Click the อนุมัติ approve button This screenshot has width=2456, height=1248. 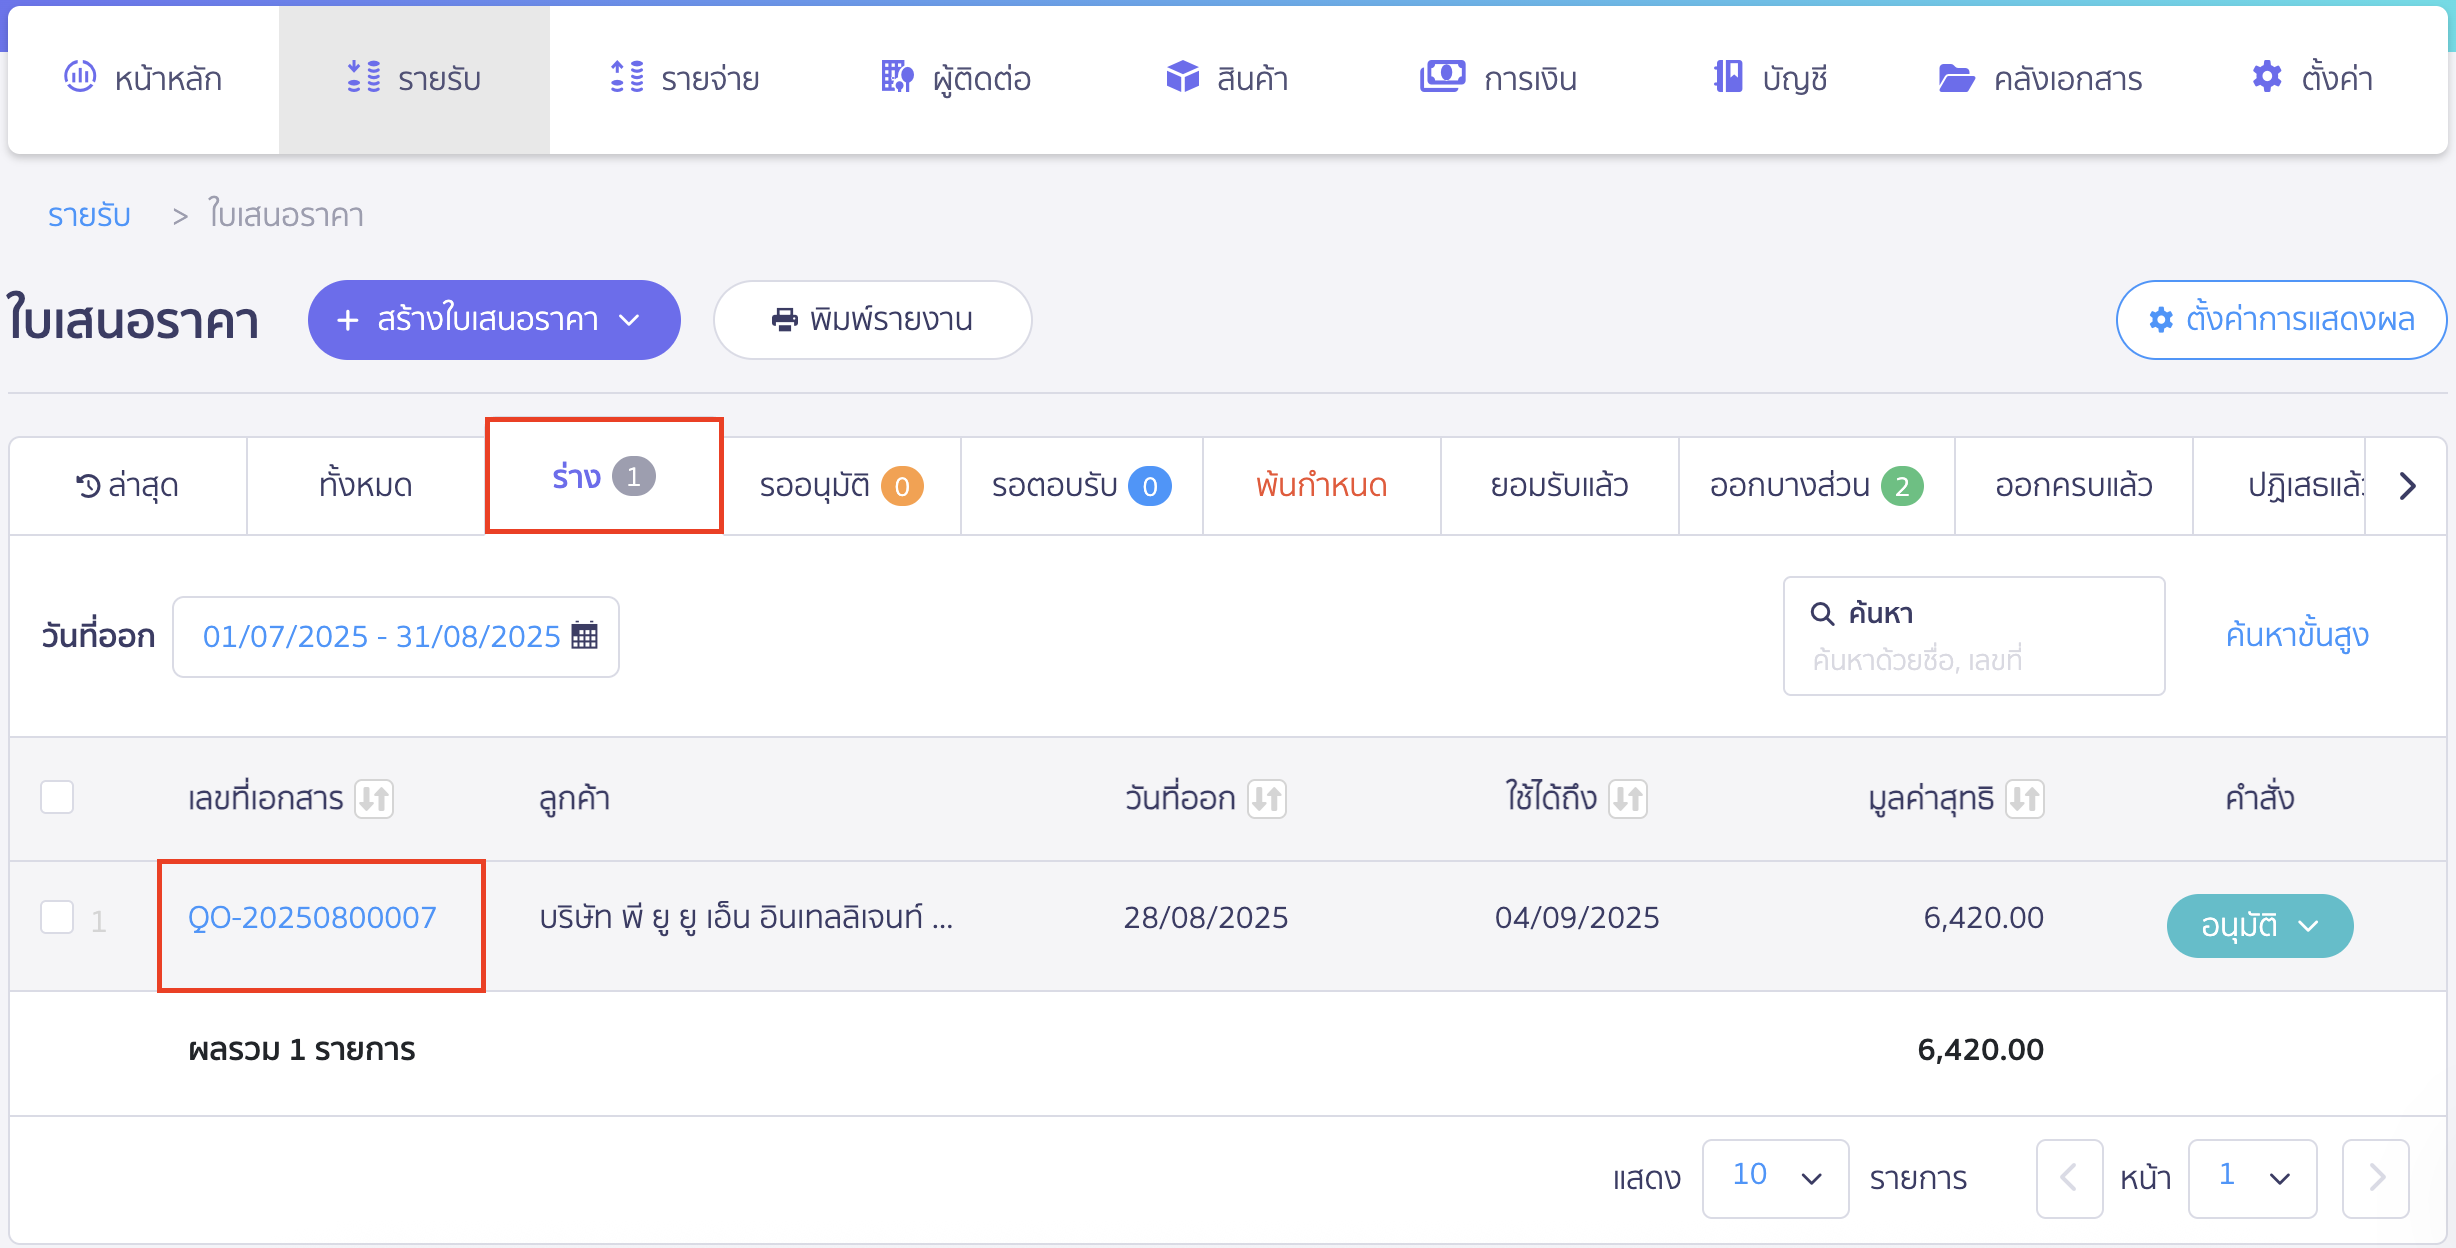2260,926
